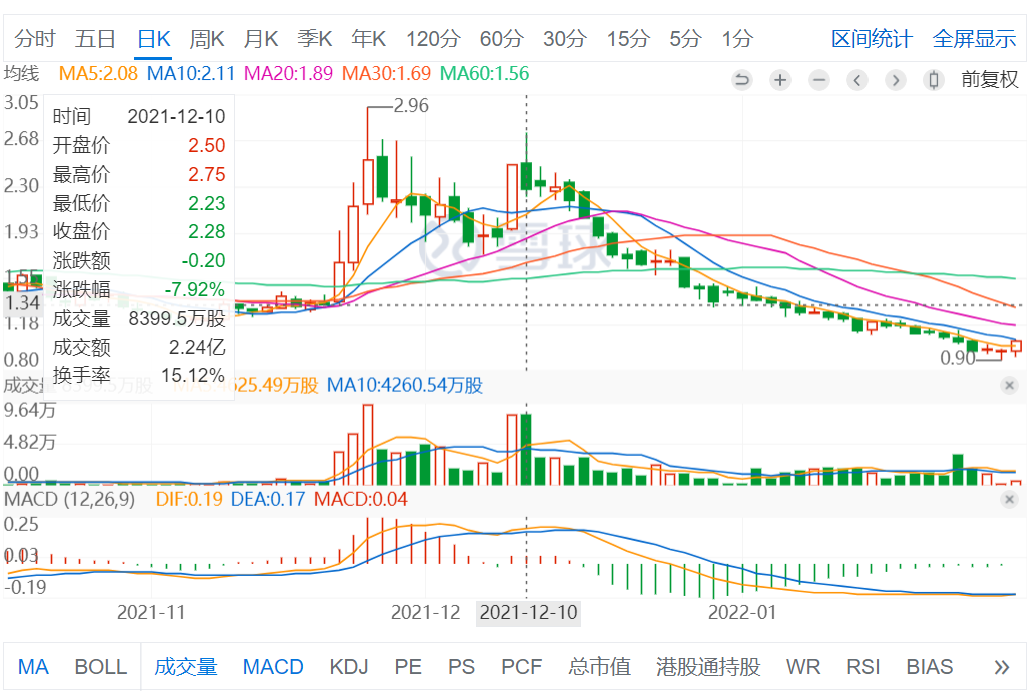
Task: Click 全屏显示 to show fullscreen
Action: click(974, 39)
